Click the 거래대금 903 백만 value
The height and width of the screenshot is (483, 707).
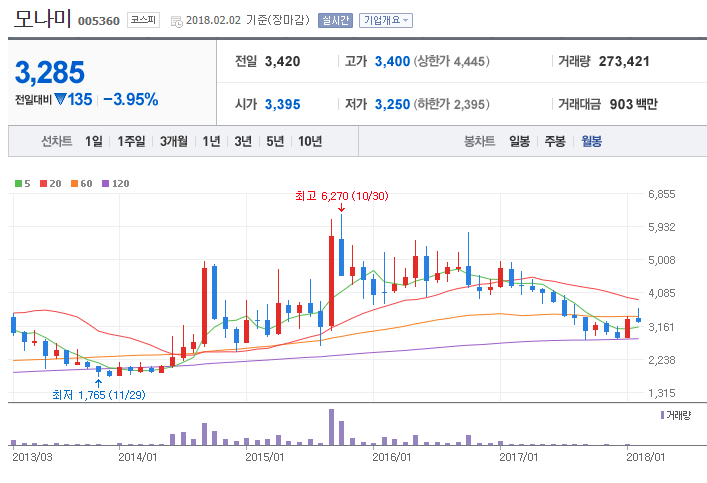[634, 105]
